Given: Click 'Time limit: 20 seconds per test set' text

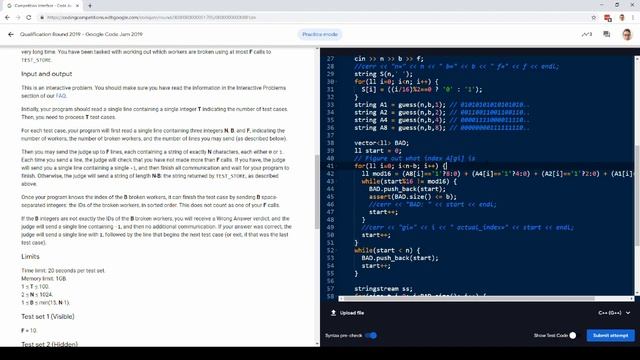Looking at the screenshot, I should (63, 271).
